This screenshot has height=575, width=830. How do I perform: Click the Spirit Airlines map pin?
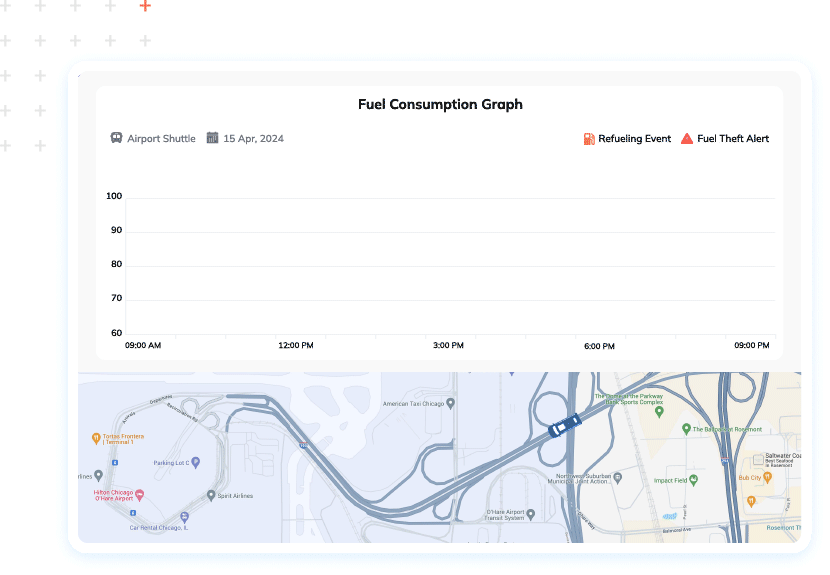pyautogui.click(x=211, y=496)
